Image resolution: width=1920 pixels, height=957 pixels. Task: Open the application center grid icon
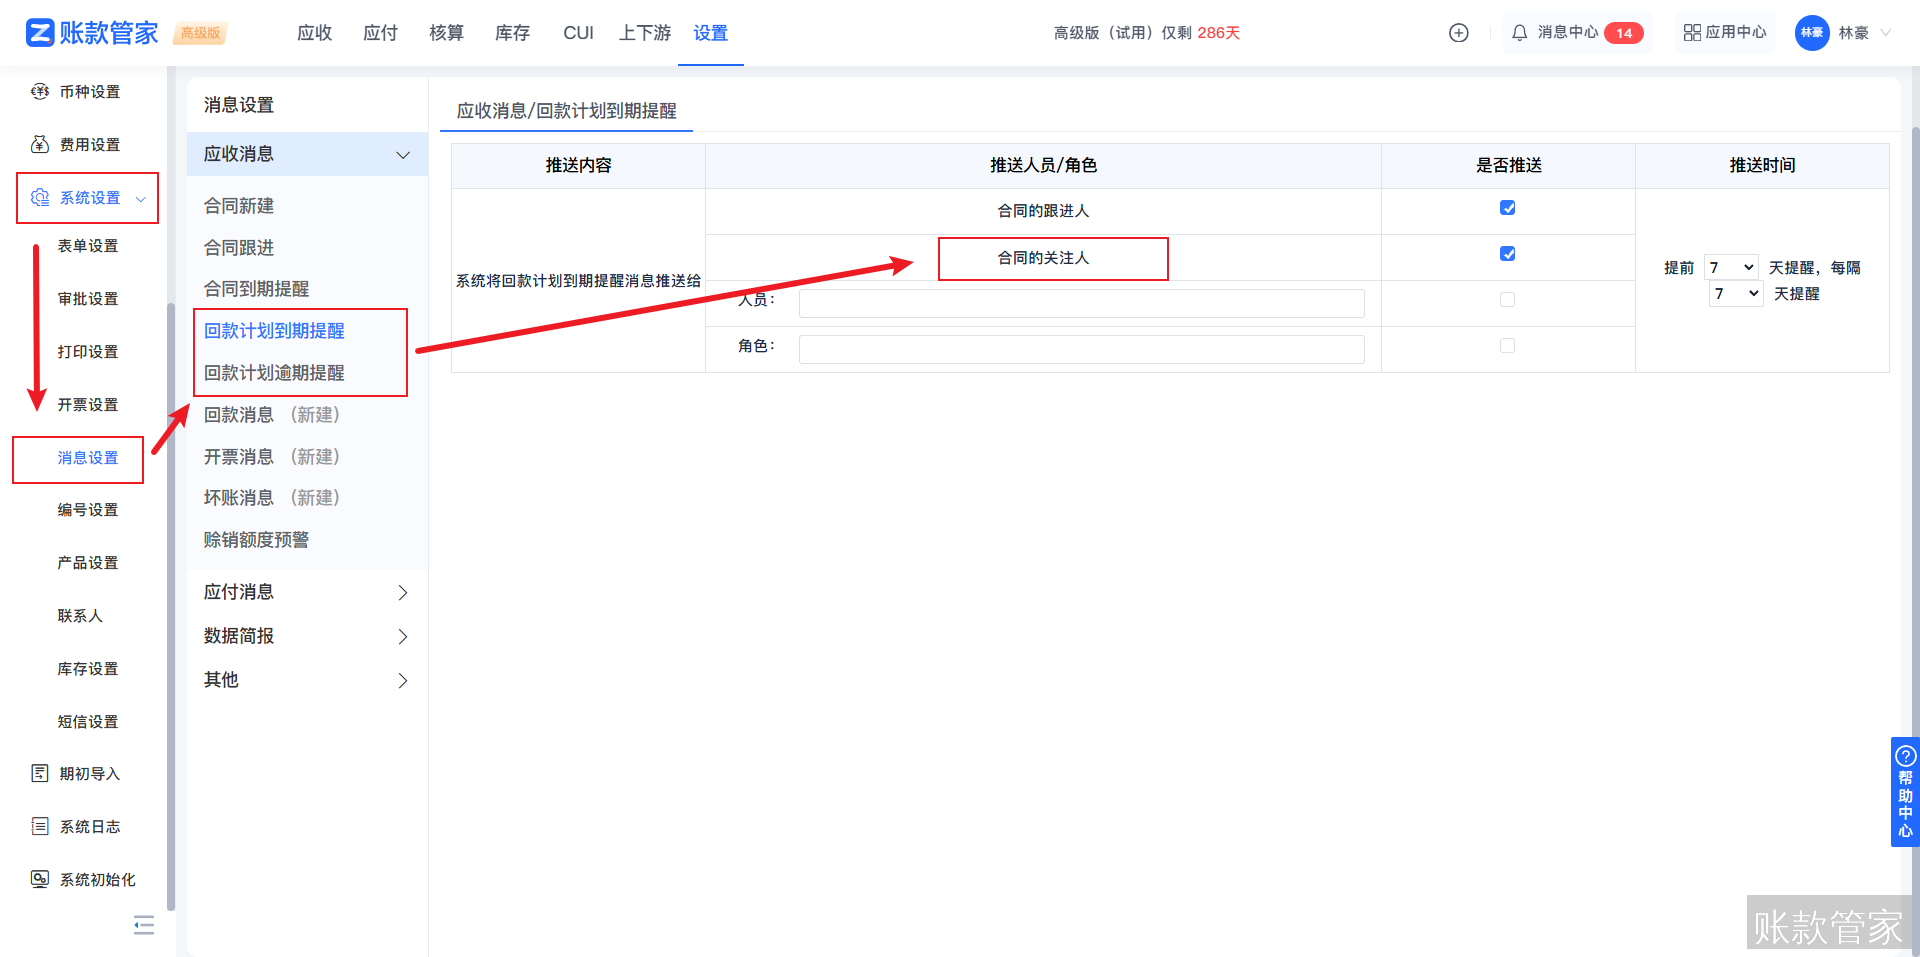coord(1691,33)
